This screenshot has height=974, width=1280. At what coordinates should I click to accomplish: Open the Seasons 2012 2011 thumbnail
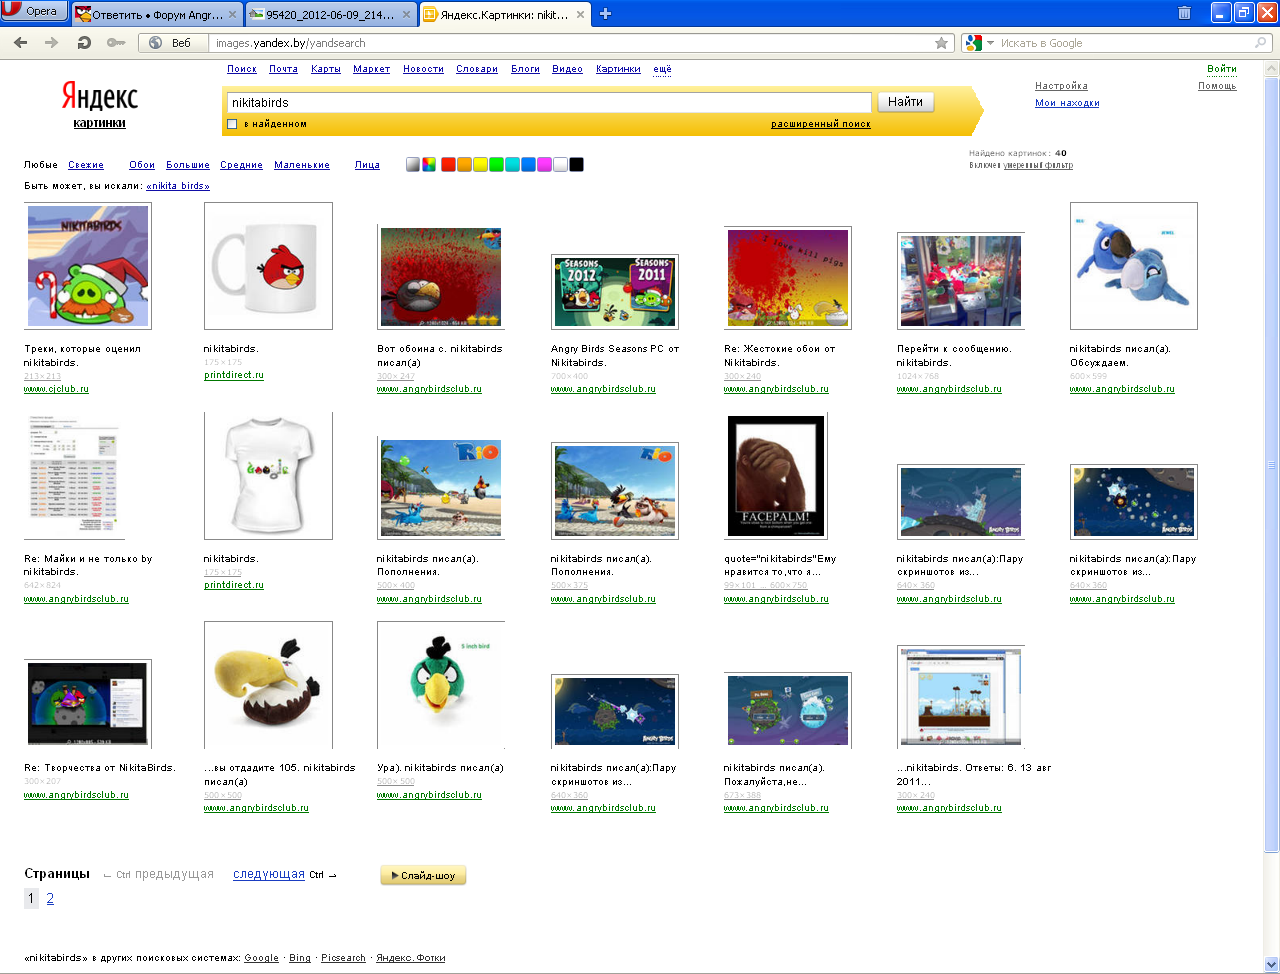coord(615,291)
